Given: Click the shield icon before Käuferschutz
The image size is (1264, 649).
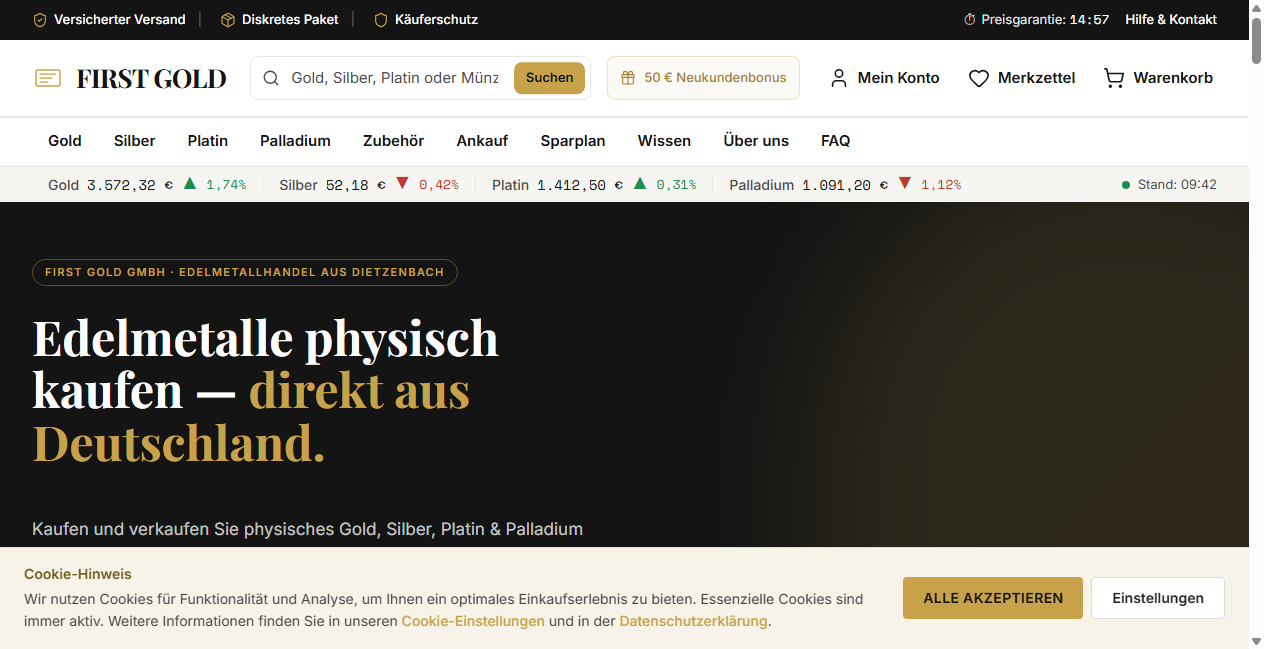Looking at the screenshot, I should tap(381, 20).
